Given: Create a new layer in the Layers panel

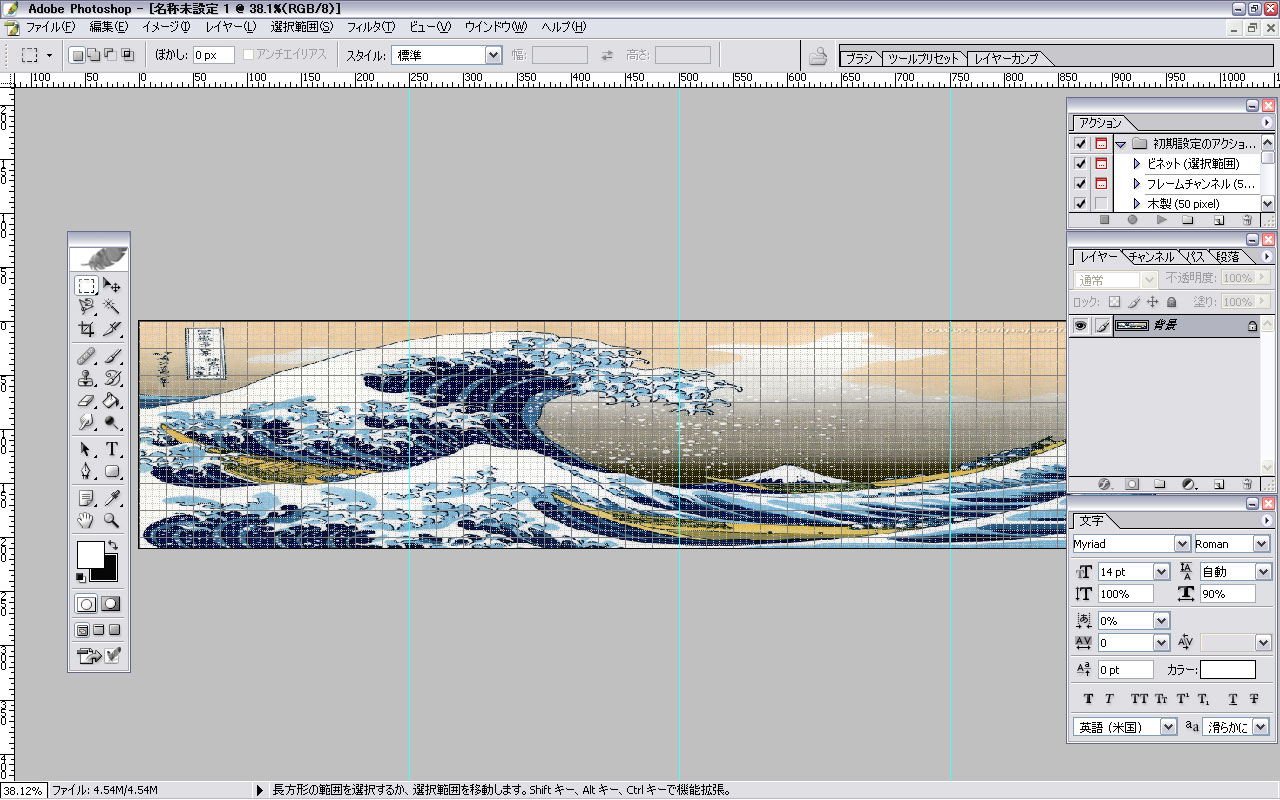Looking at the screenshot, I should (x=1218, y=483).
